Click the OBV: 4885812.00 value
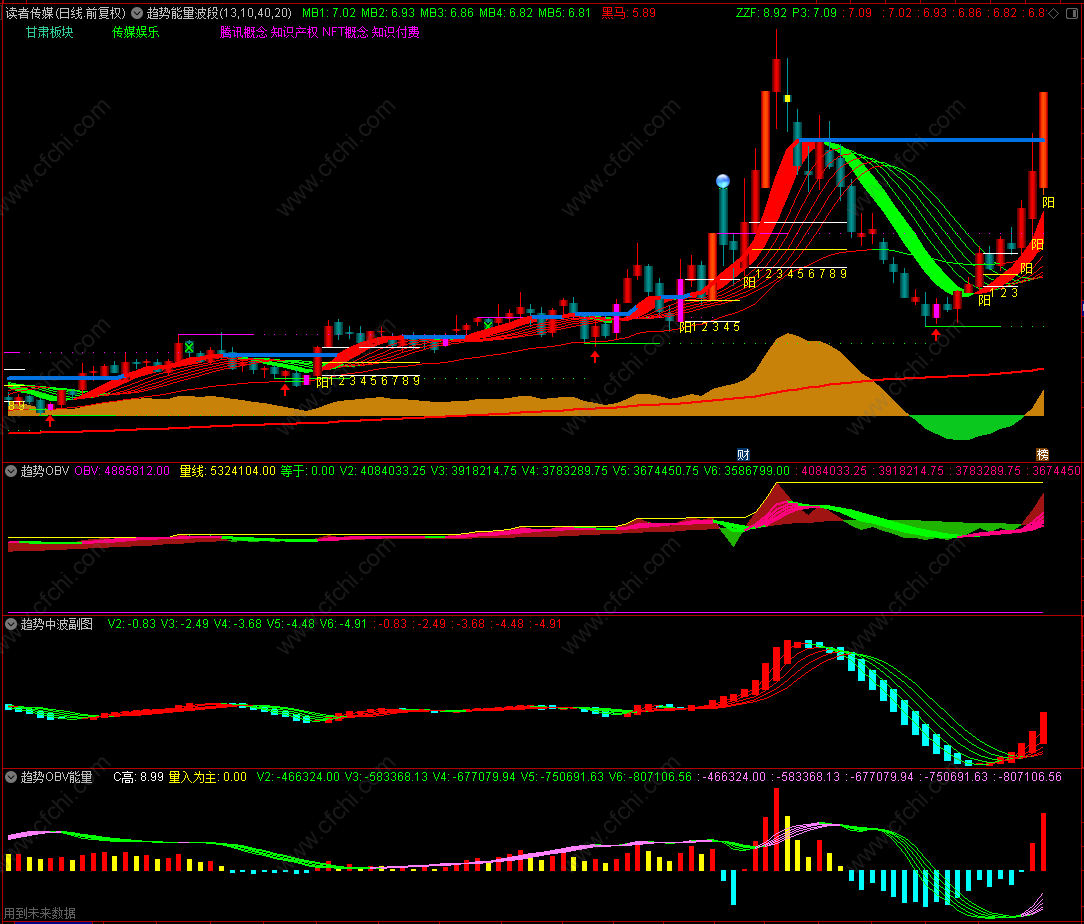This screenshot has width=1084, height=924. [x=122, y=471]
